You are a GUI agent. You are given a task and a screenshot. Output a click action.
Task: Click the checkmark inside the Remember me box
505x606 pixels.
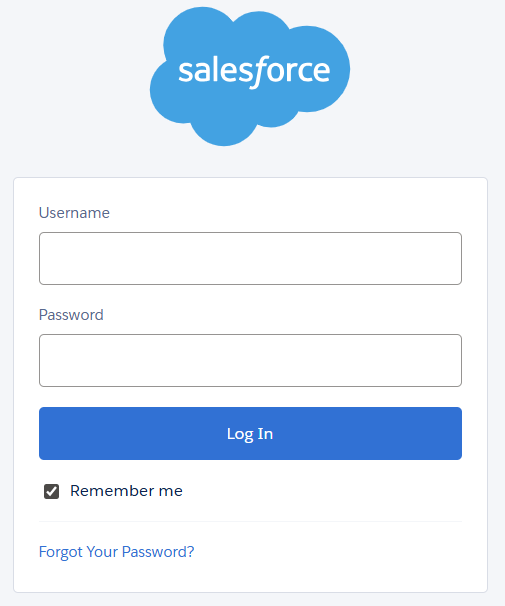pos(51,492)
